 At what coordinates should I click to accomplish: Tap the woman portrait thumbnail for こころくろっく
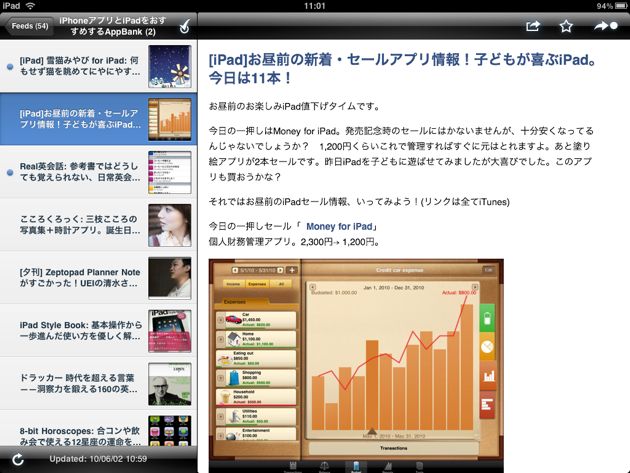tap(170, 225)
